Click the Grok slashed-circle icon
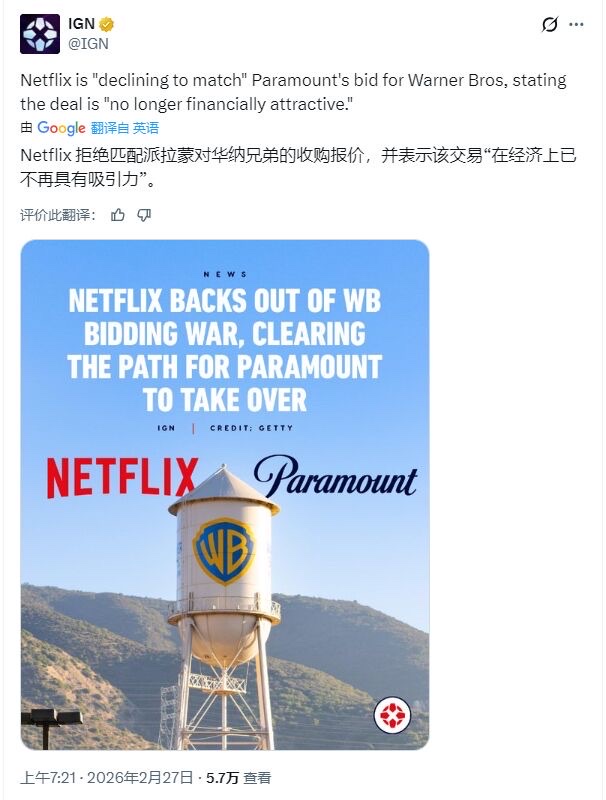The height and width of the screenshot is (800, 606). pos(549,24)
